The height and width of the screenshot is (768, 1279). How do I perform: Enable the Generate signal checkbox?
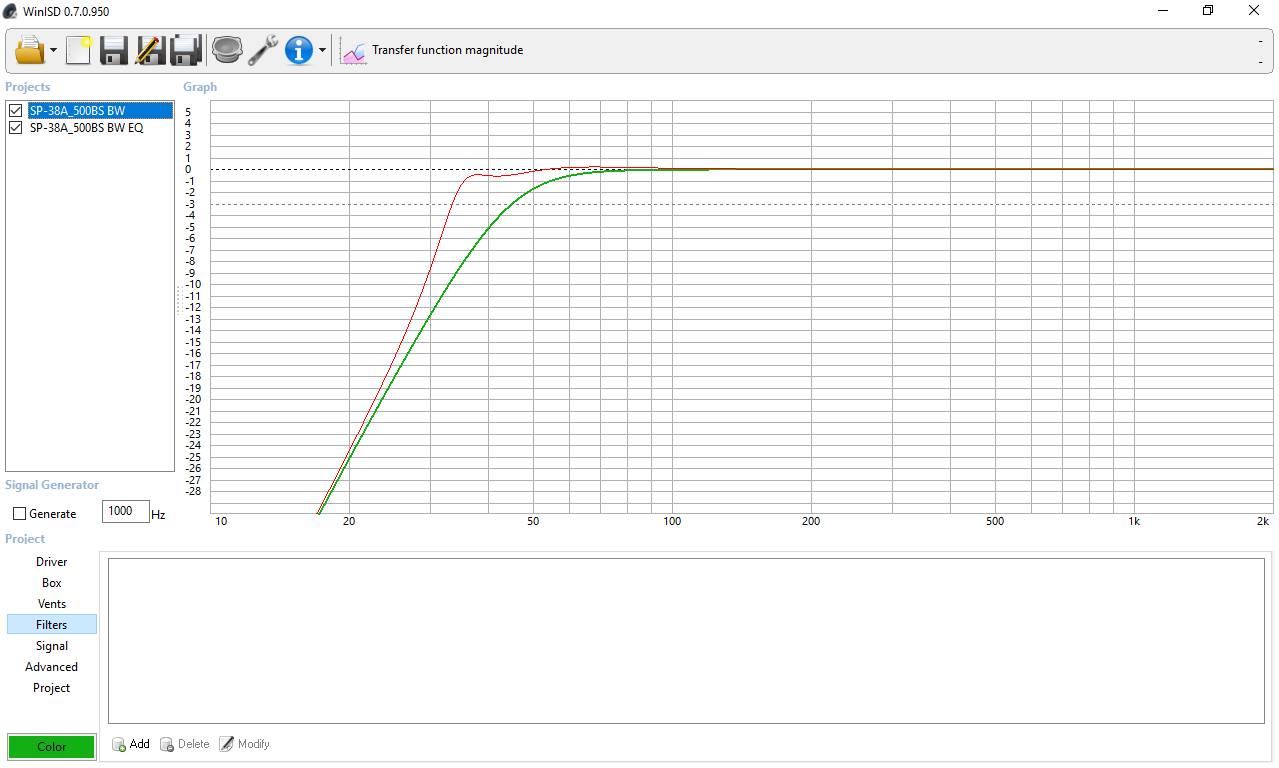point(19,514)
